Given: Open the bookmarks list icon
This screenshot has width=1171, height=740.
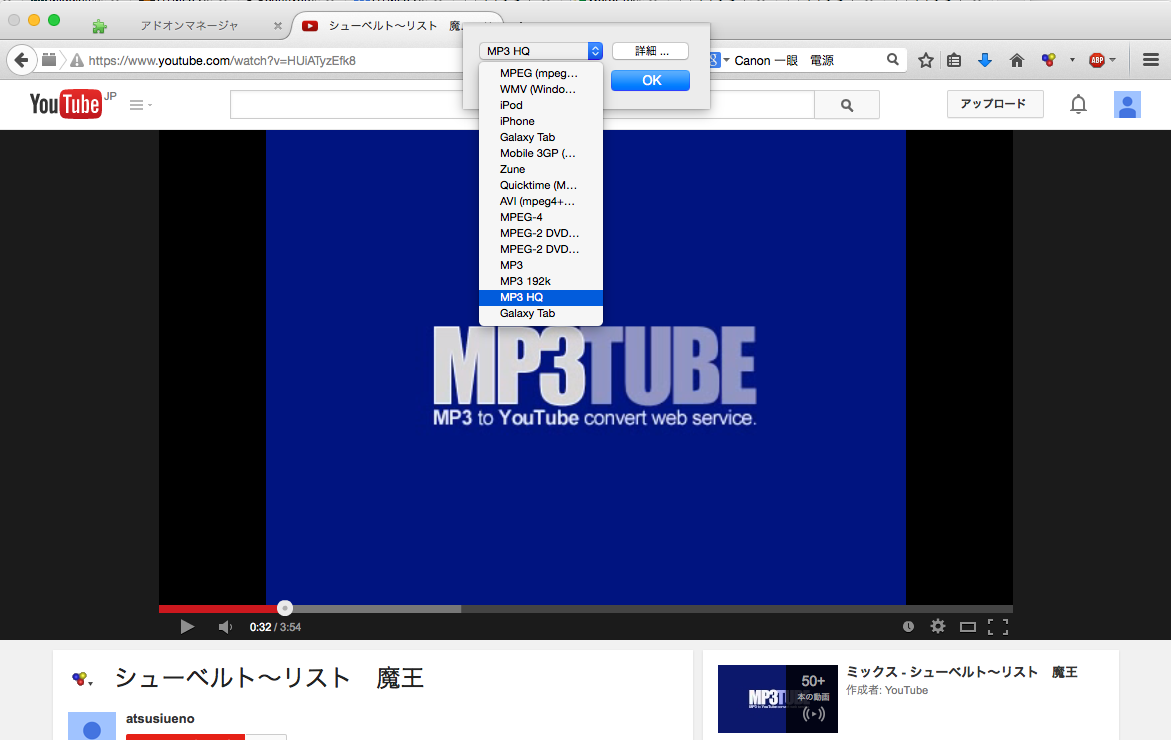Looking at the screenshot, I should [x=954, y=60].
